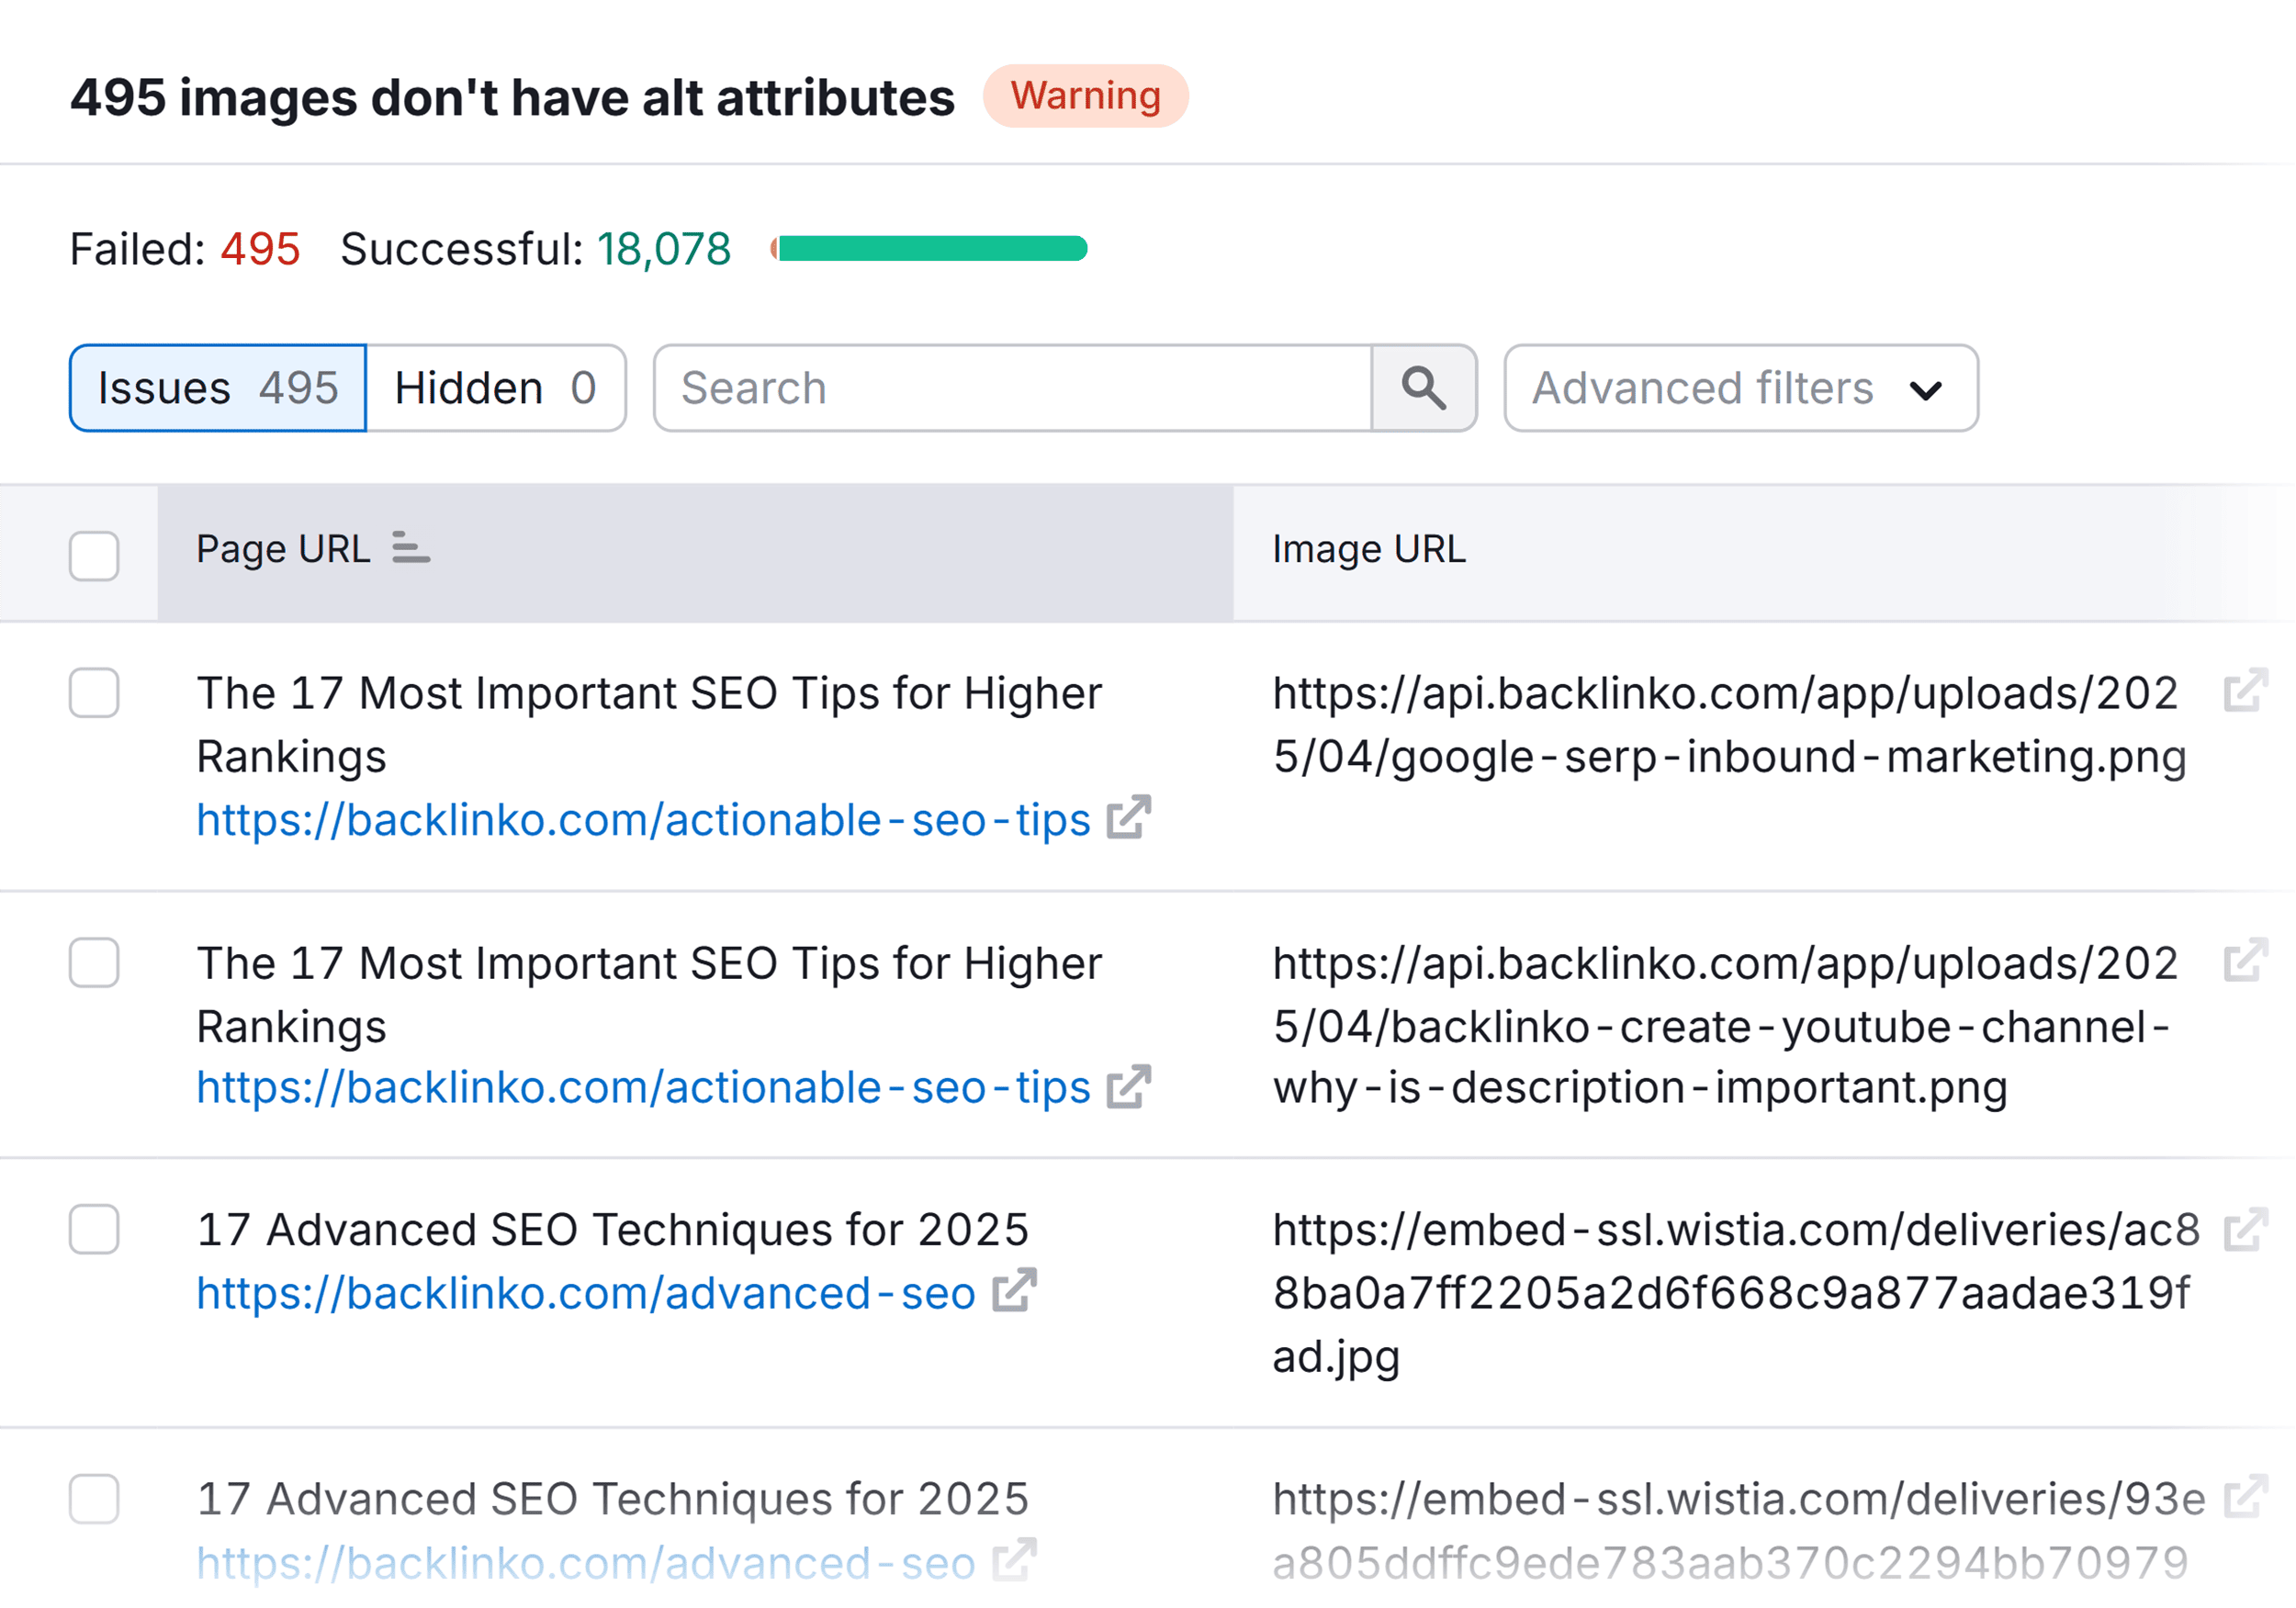Image resolution: width=2296 pixels, height=1608 pixels.
Task: Click first '17 Advanced SEO Techniques for 2025' title
Action: point(613,1230)
